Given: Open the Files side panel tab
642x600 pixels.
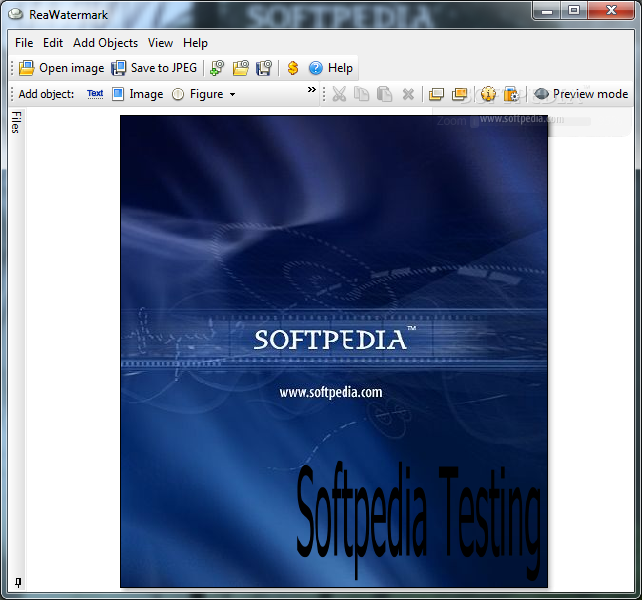Looking at the screenshot, I should (x=16, y=122).
